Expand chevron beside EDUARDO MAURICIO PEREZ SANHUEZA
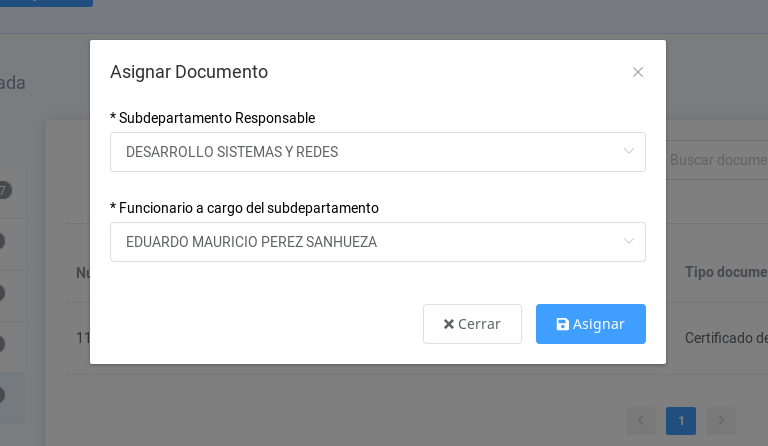768x446 pixels. pyautogui.click(x=629, y=242)
